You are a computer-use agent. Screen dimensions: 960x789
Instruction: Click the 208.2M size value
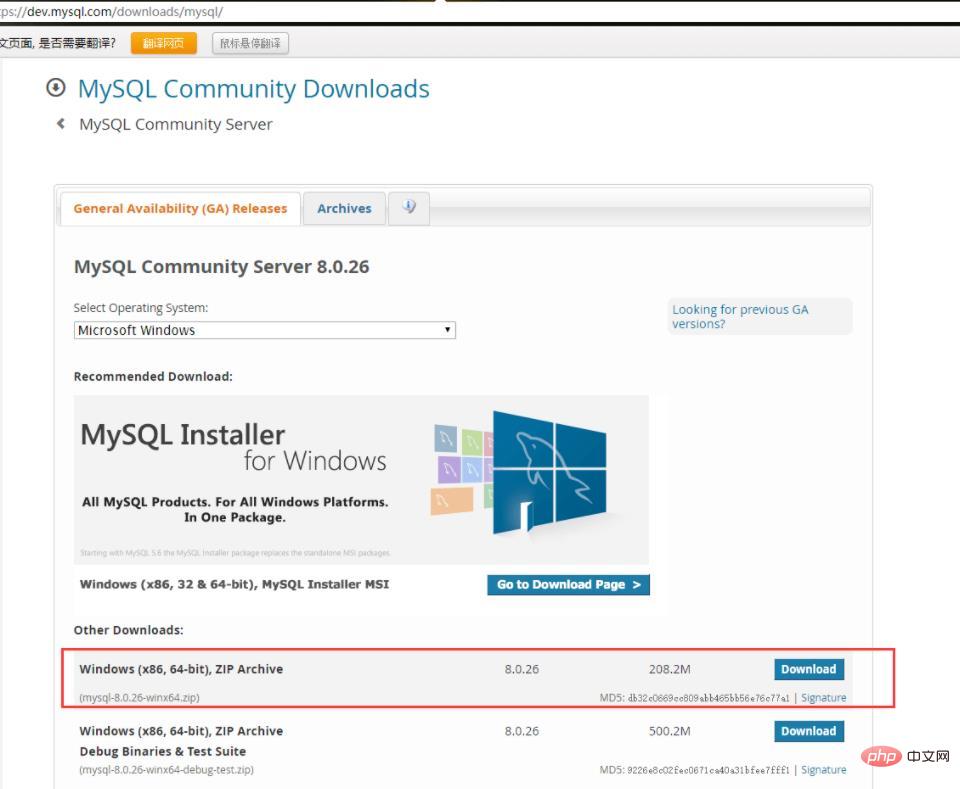tap(670, 669)
